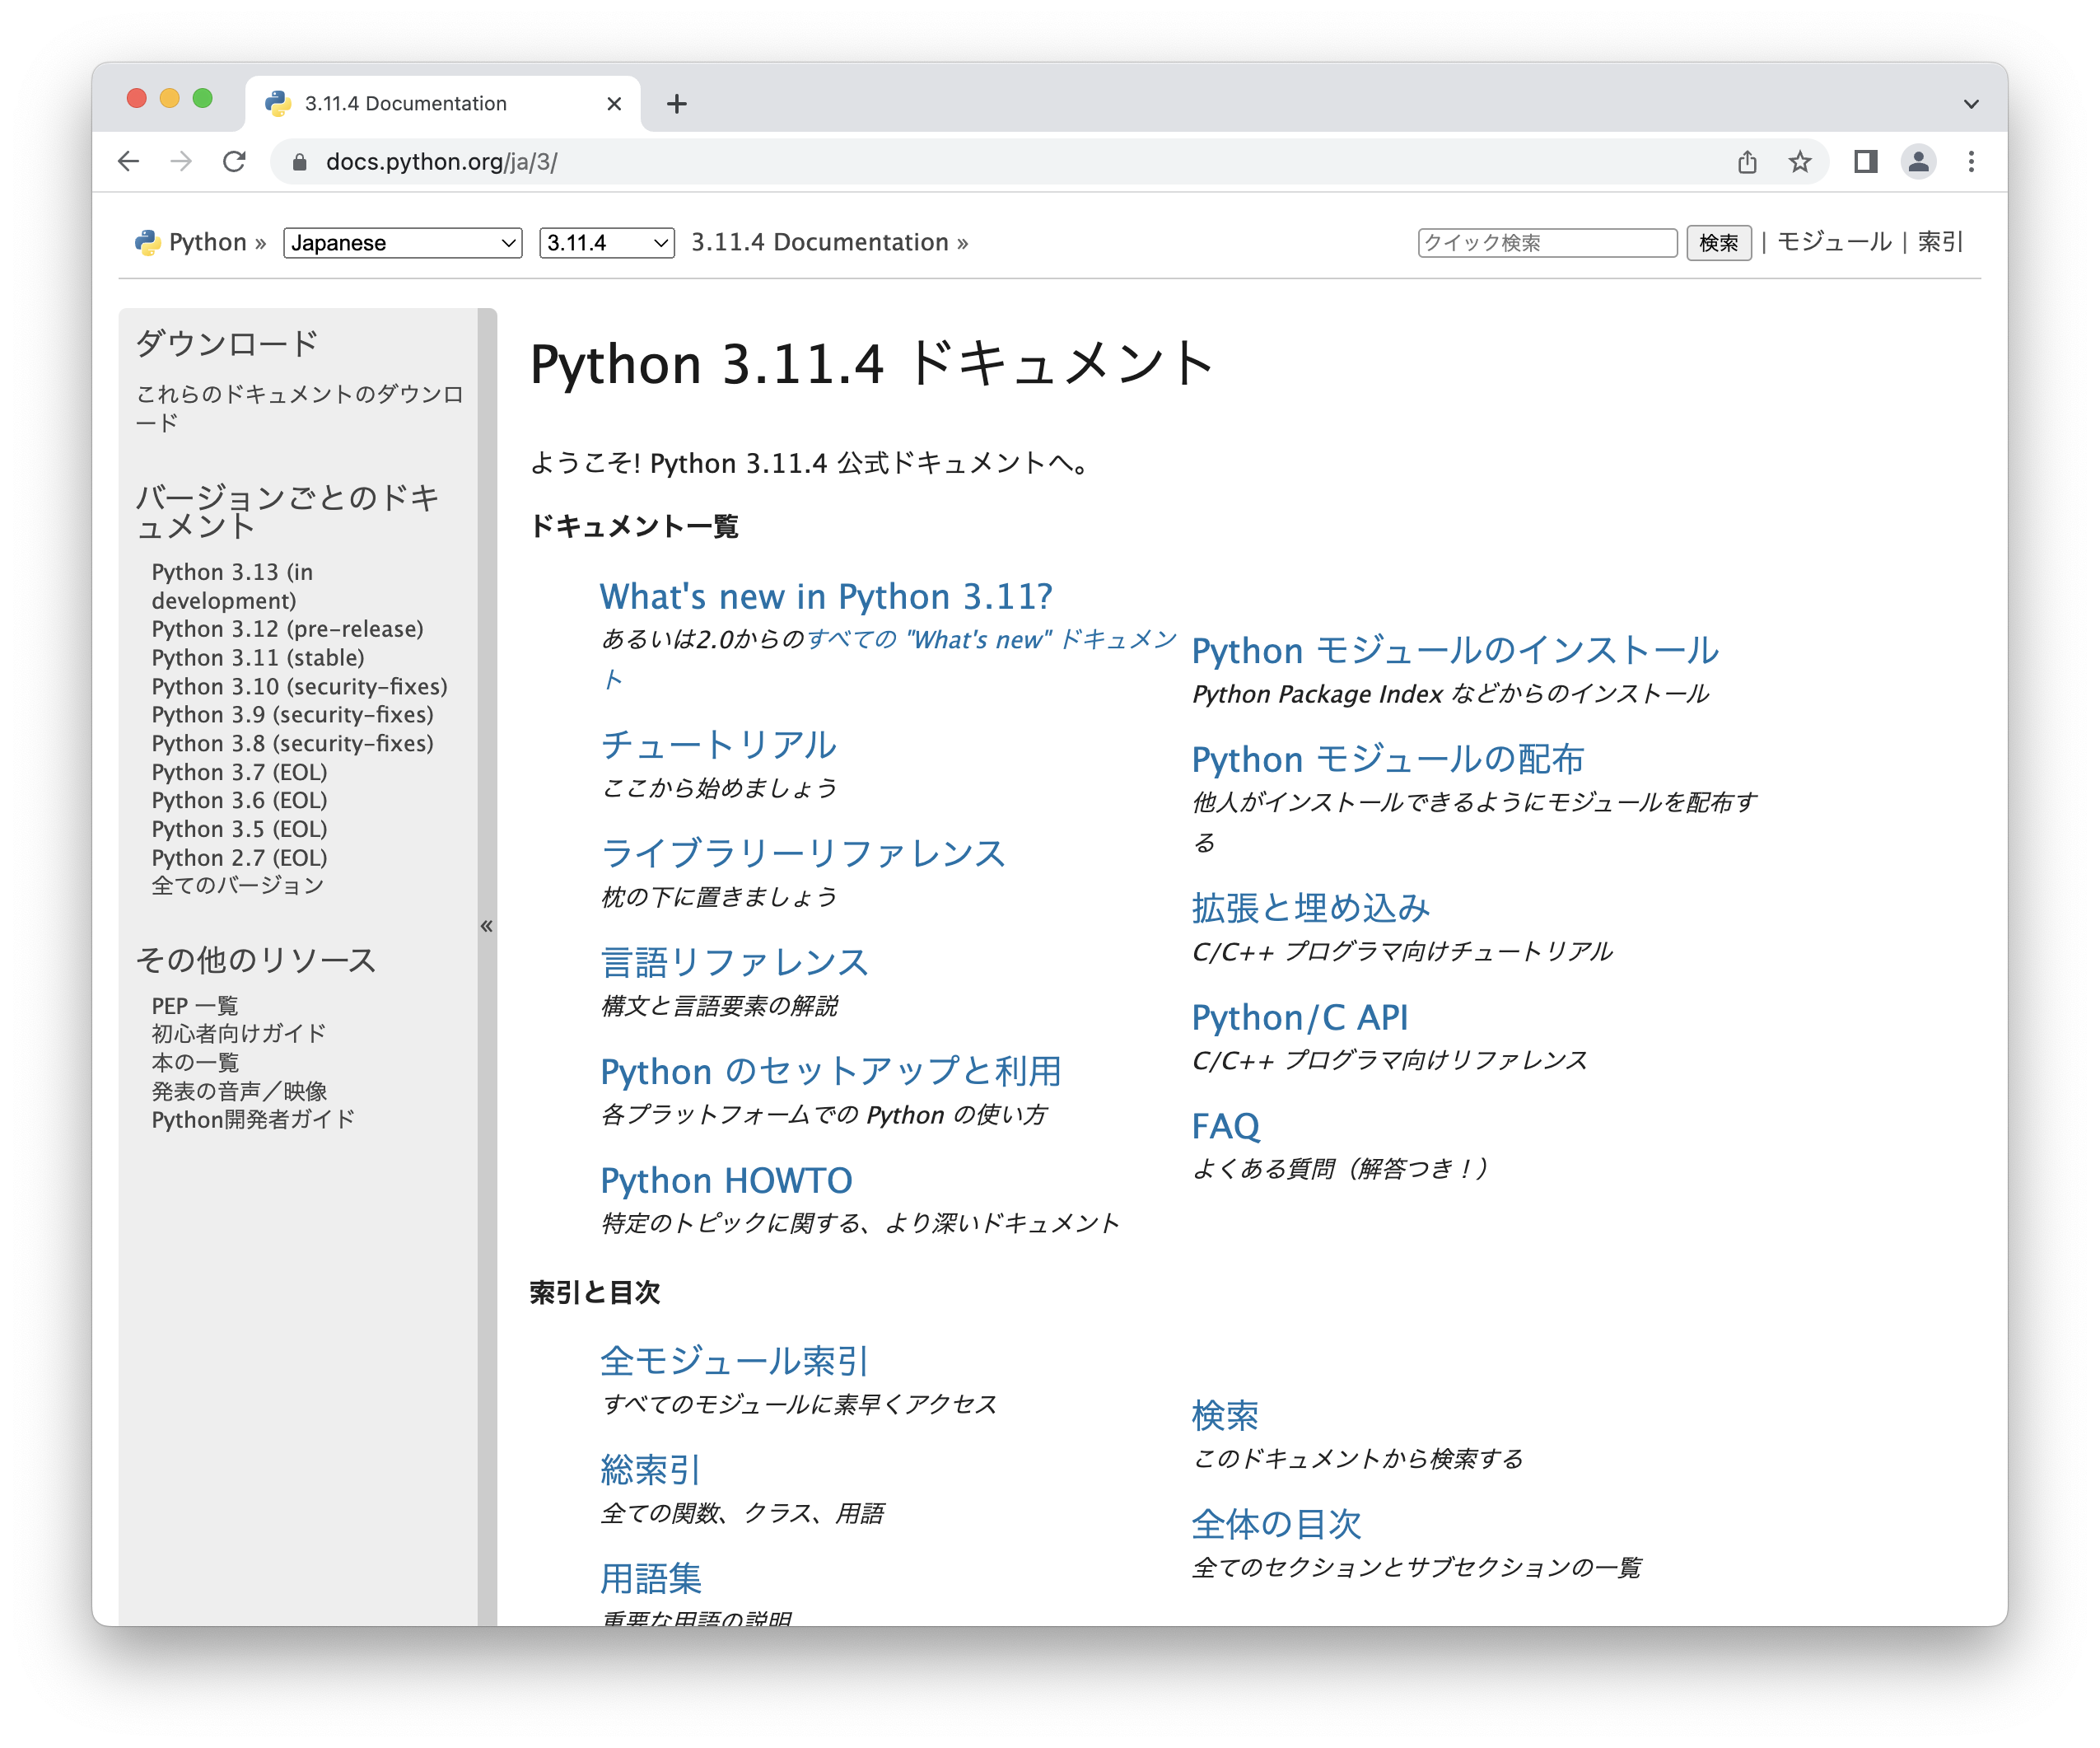Expand the tab search chevron
This screenshot has height=1748, width=2100.
(1970, 104)
